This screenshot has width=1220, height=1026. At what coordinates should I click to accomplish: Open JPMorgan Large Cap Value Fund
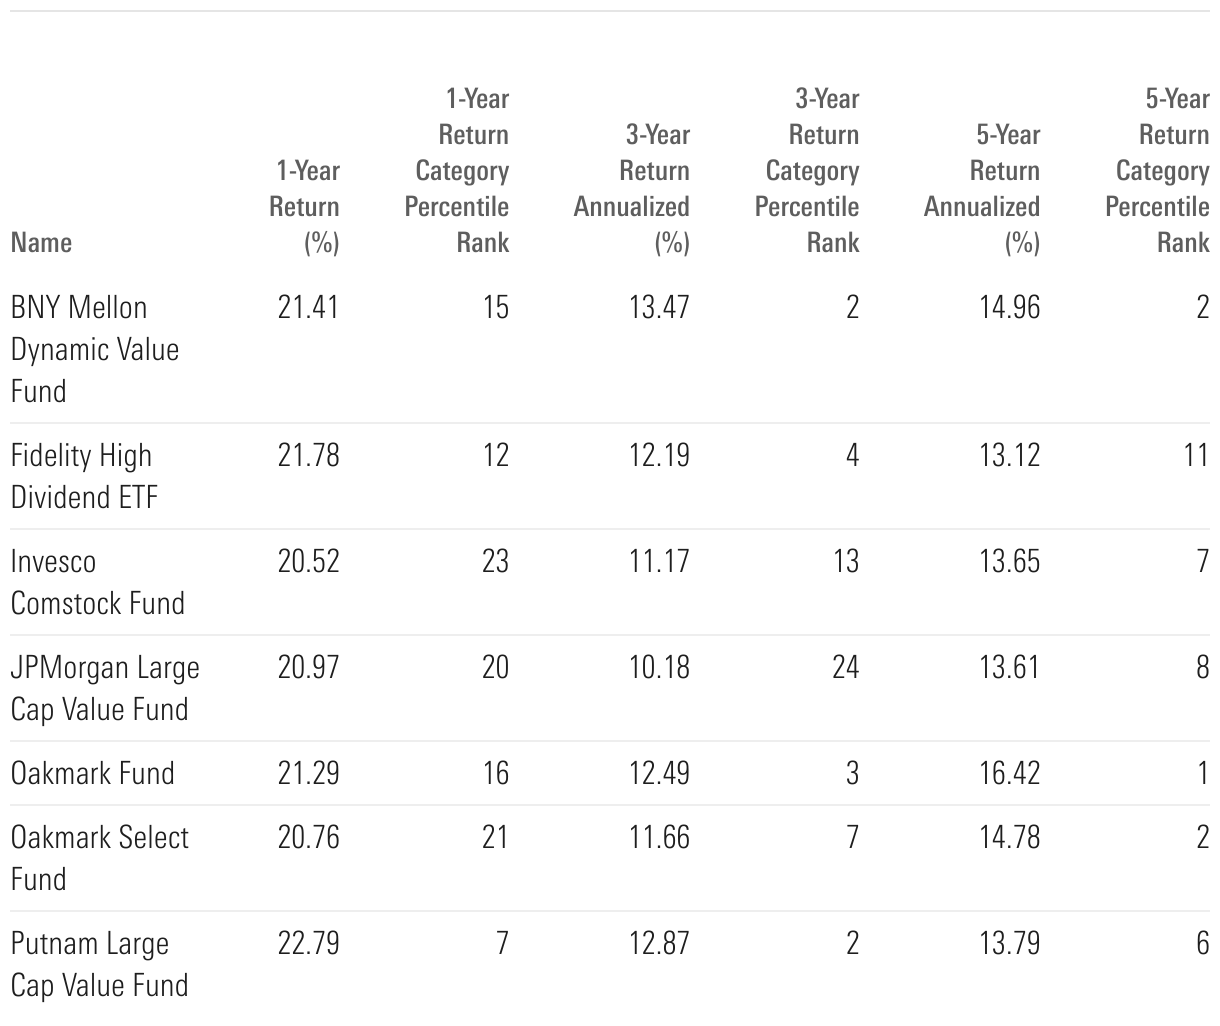point(104,688)
